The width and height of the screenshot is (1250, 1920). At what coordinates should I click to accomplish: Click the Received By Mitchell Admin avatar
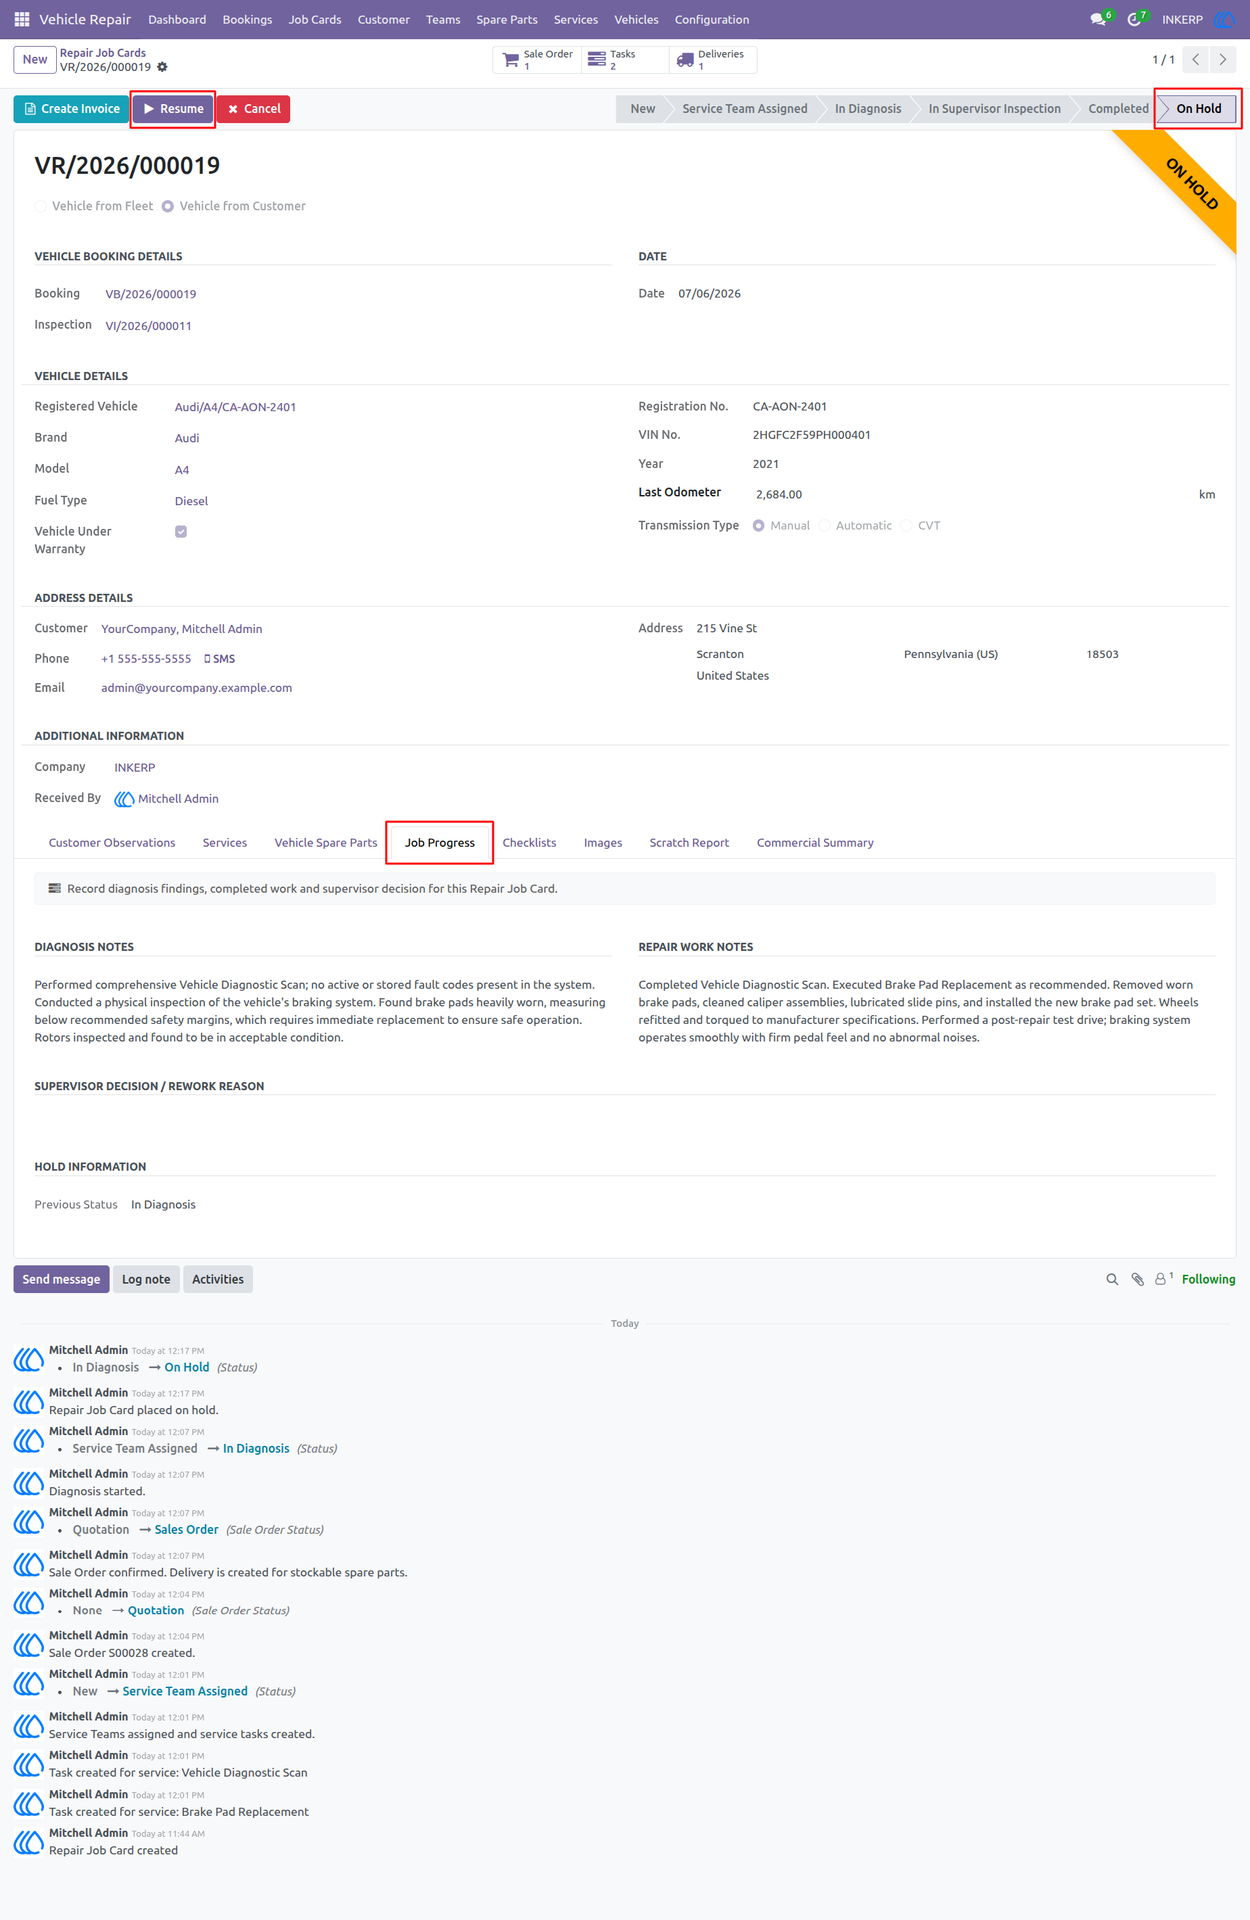[x=124, y=799]
